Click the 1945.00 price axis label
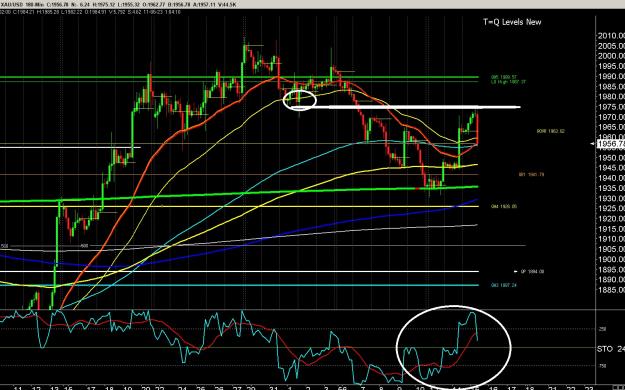Image resolution: width=625 pixels, height=390 pixels. [611, 168]
